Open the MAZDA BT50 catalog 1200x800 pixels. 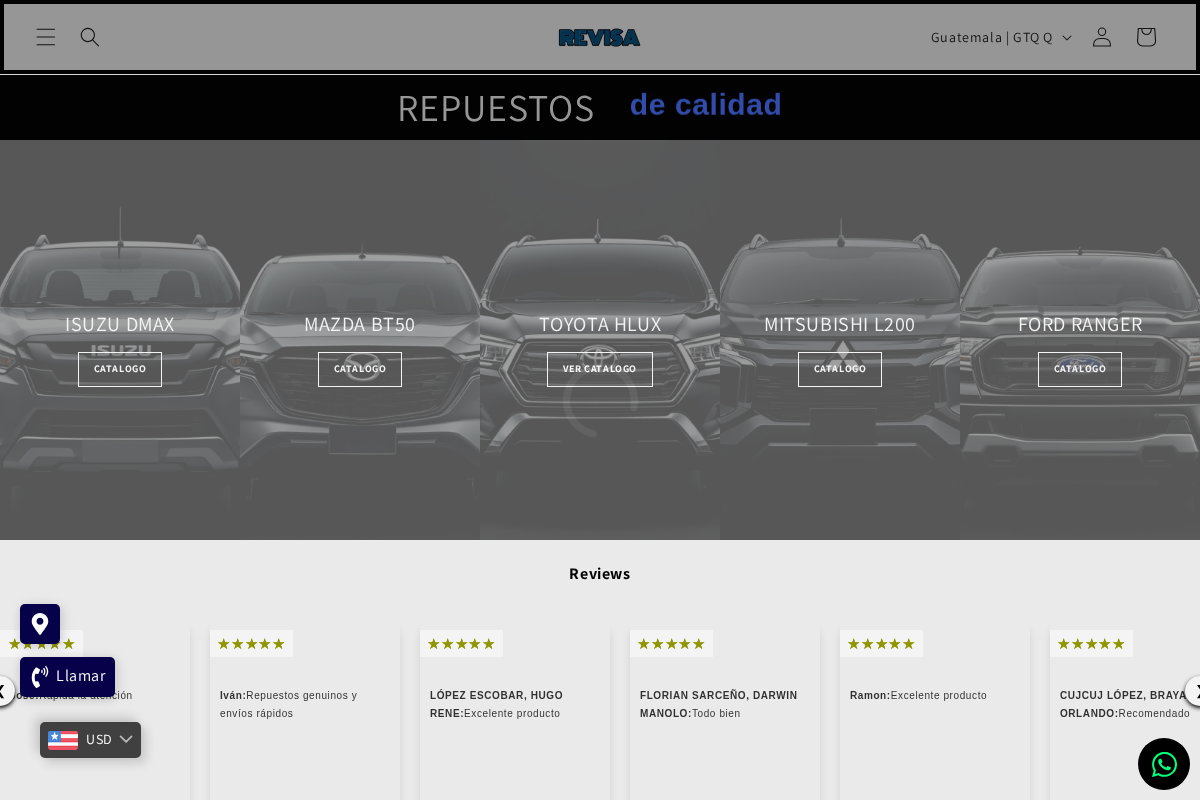coord(360,369)
